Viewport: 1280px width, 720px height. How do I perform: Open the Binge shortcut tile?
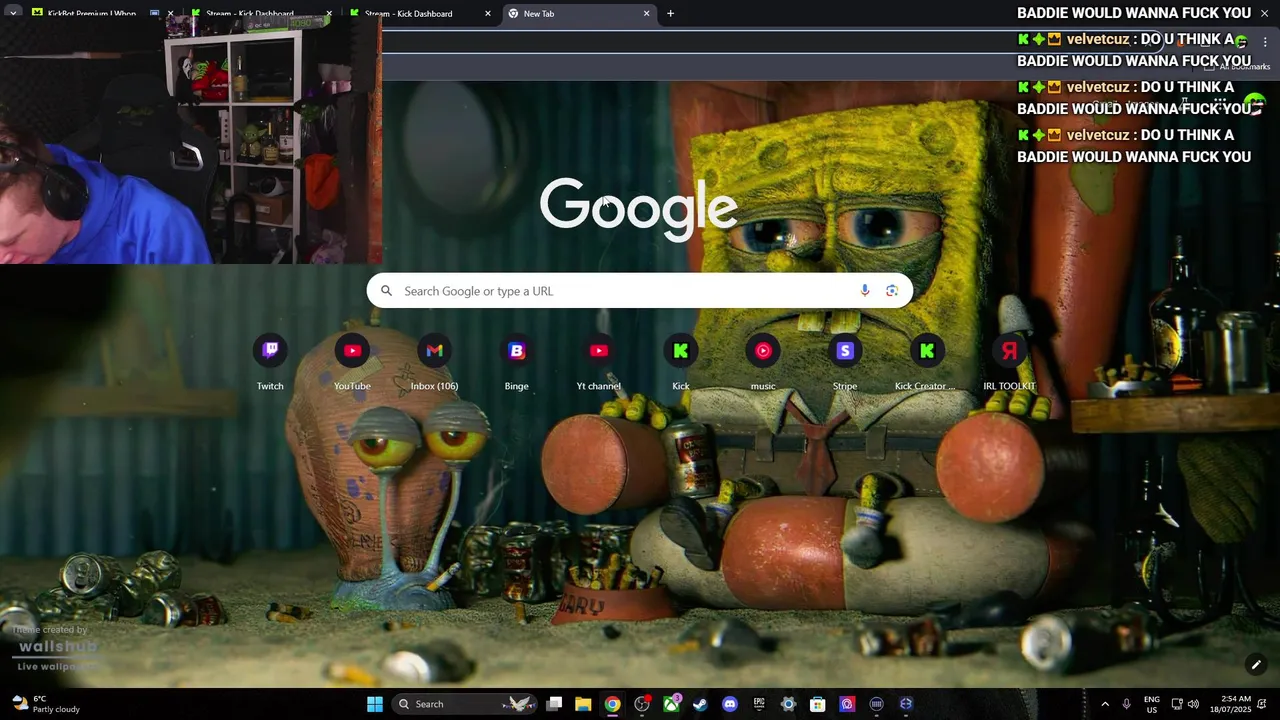point(516,362)
